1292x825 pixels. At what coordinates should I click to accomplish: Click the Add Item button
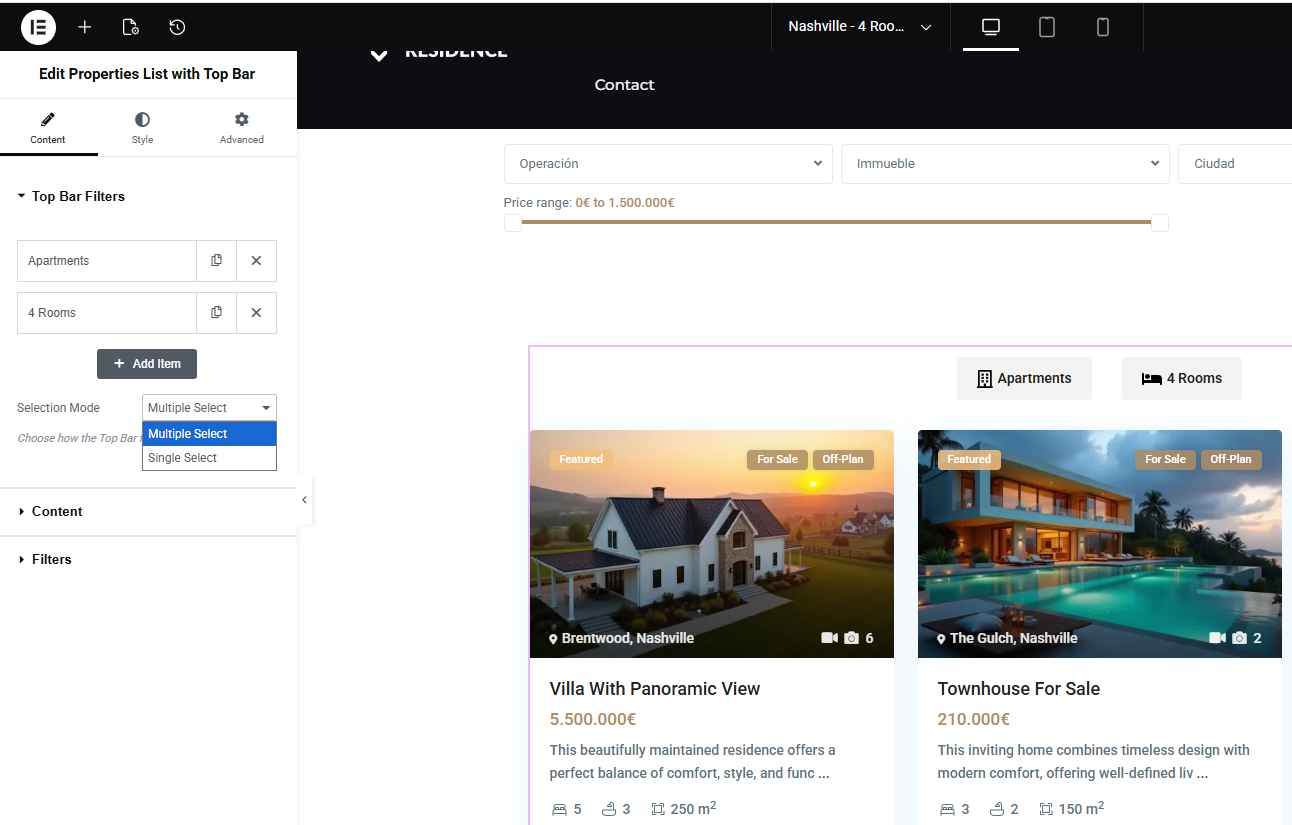pyautogui.click(x=147, y=364)
